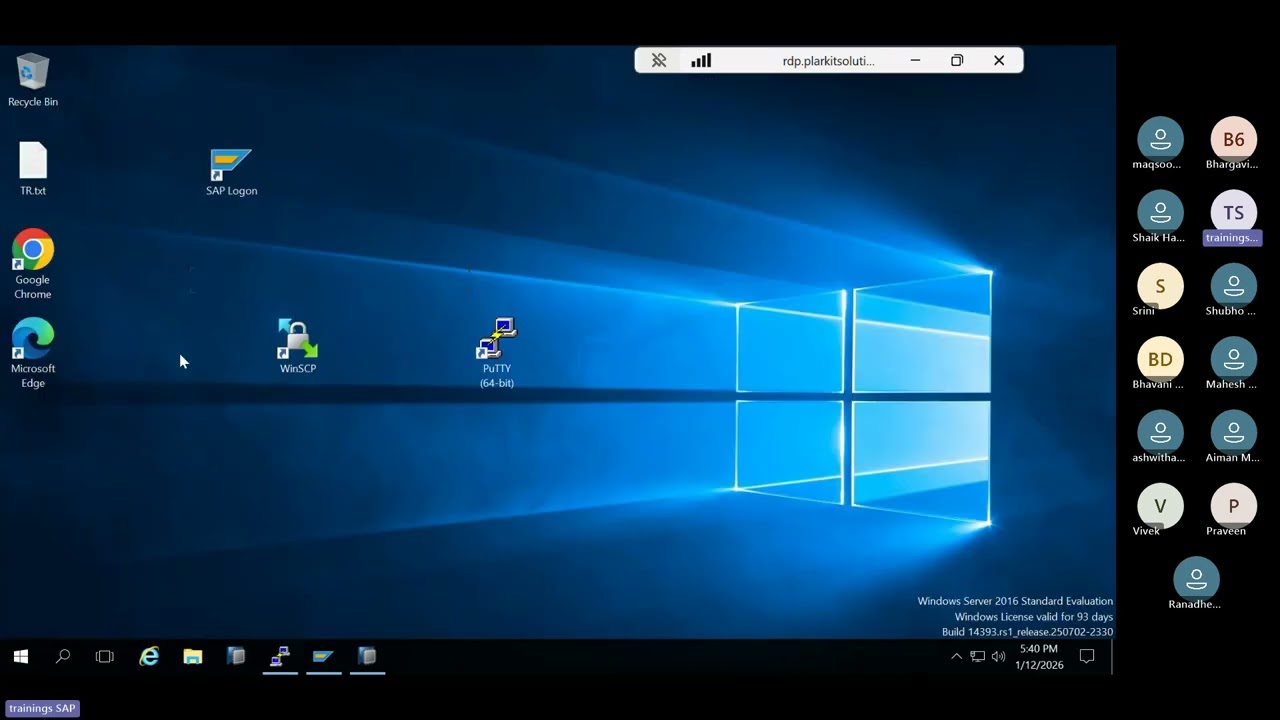The width and height of the screenshot is (1280, 720).
Task: Switch to PuTTY in the taskbar
Action: pyautogui.click(x=280, y=657)
